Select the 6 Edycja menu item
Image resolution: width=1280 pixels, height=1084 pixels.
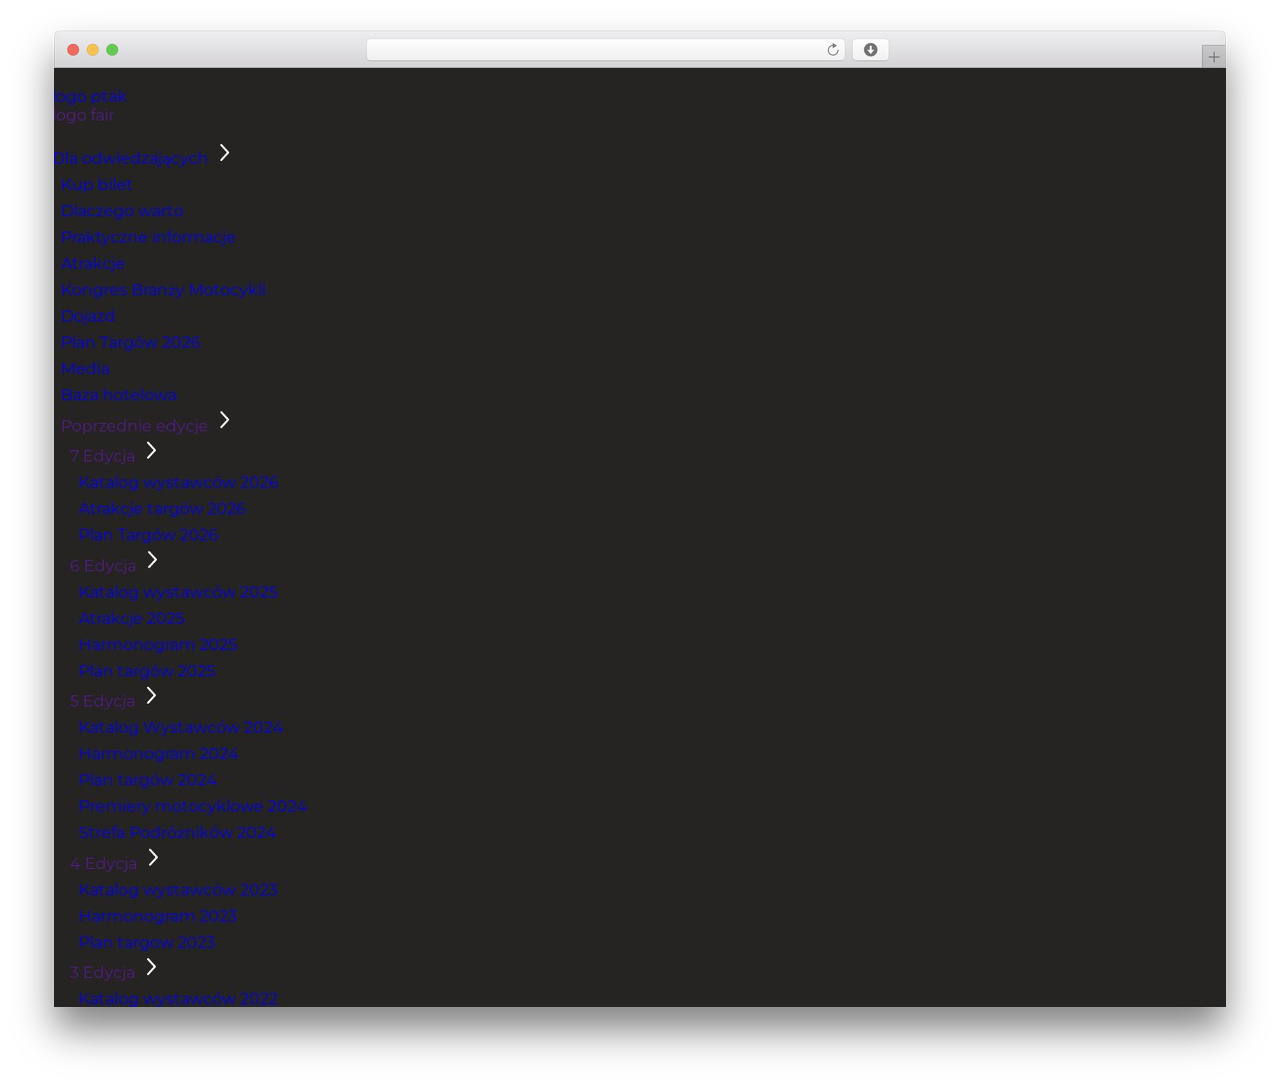point(103,566)
